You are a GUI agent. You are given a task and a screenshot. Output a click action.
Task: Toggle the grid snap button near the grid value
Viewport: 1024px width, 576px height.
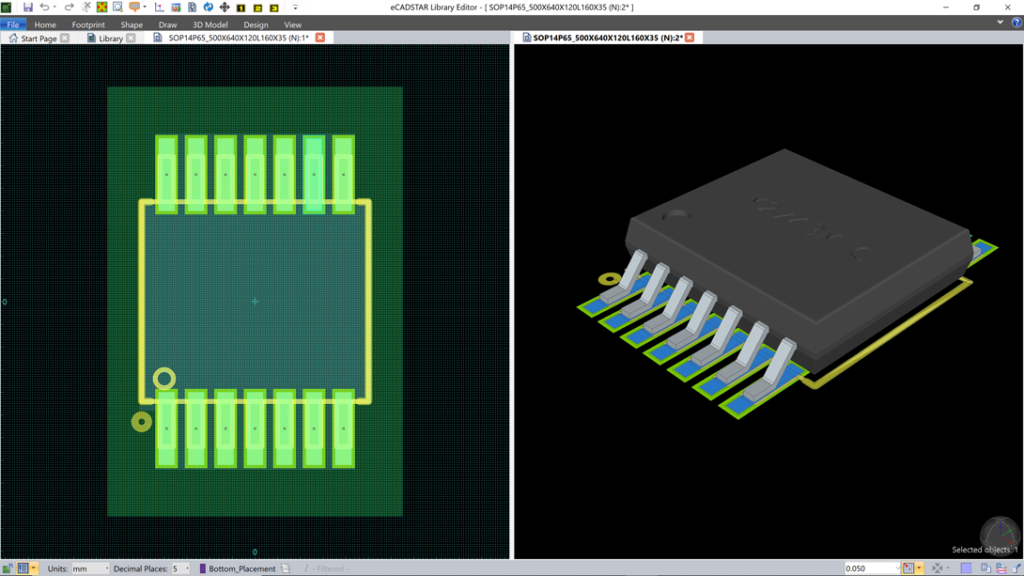click(x=907, y=567)
